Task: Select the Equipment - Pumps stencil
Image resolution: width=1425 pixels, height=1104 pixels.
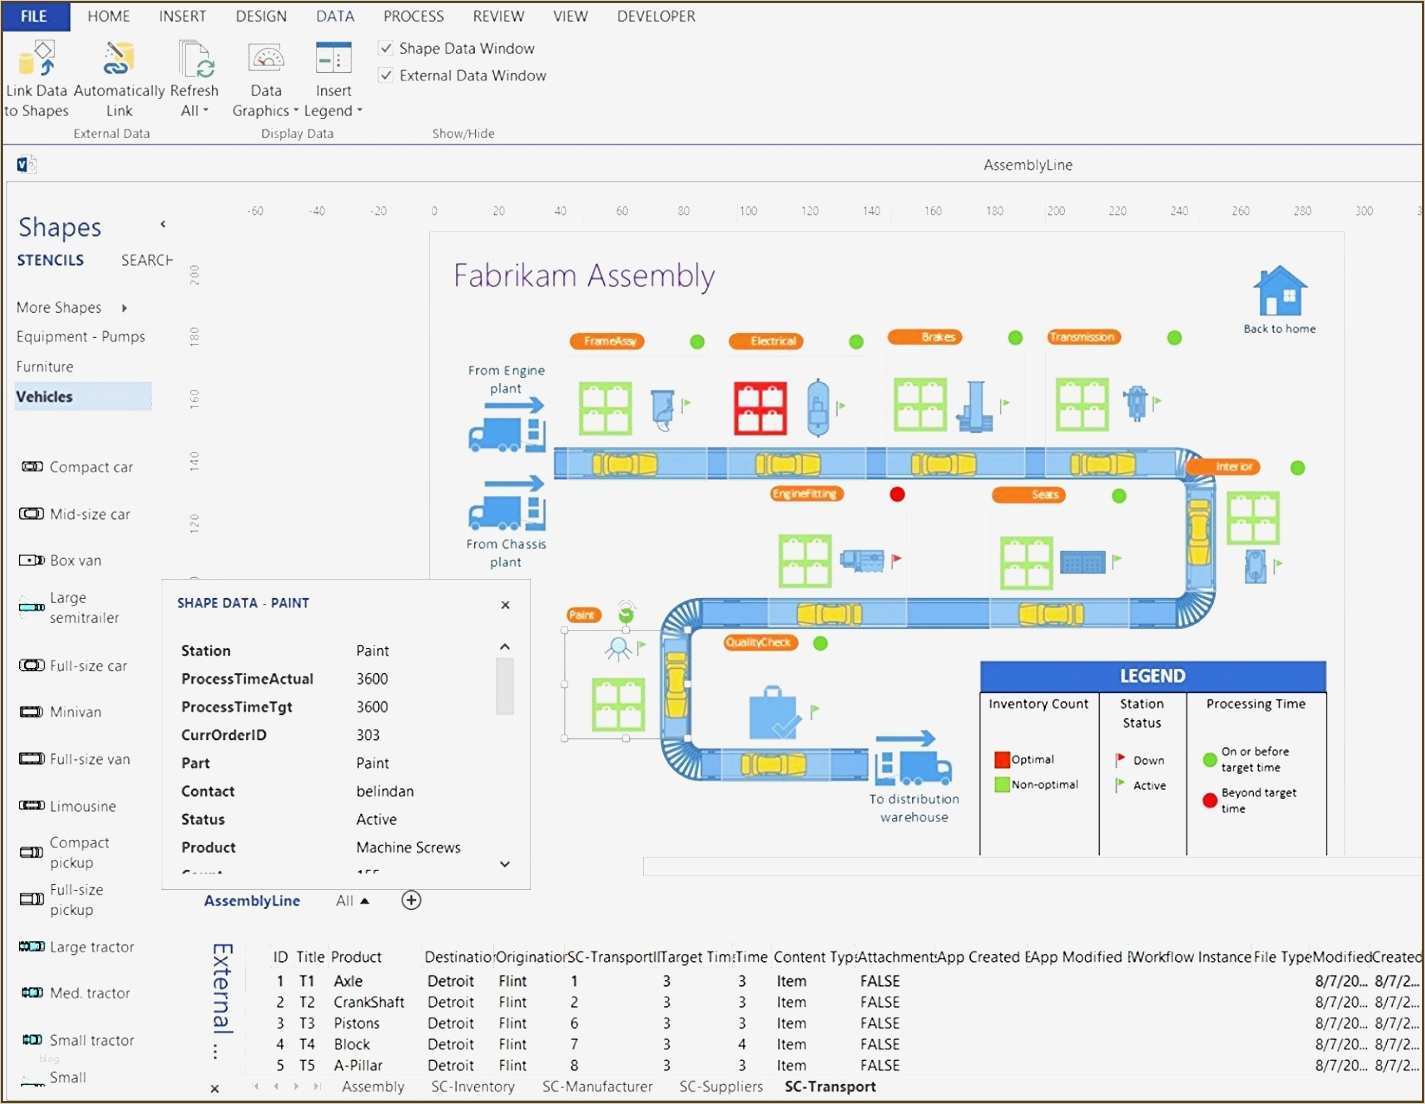Action: [x=81, y=337]
